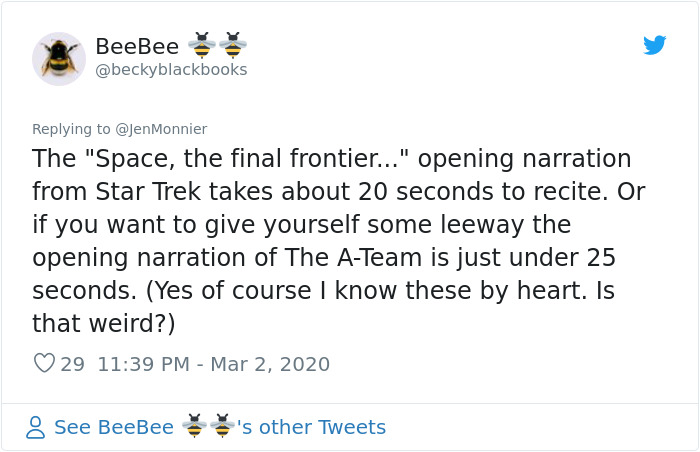Click the person silhouette icon in footer
This screenshot has height=452, width=700.
coord(35,427)
